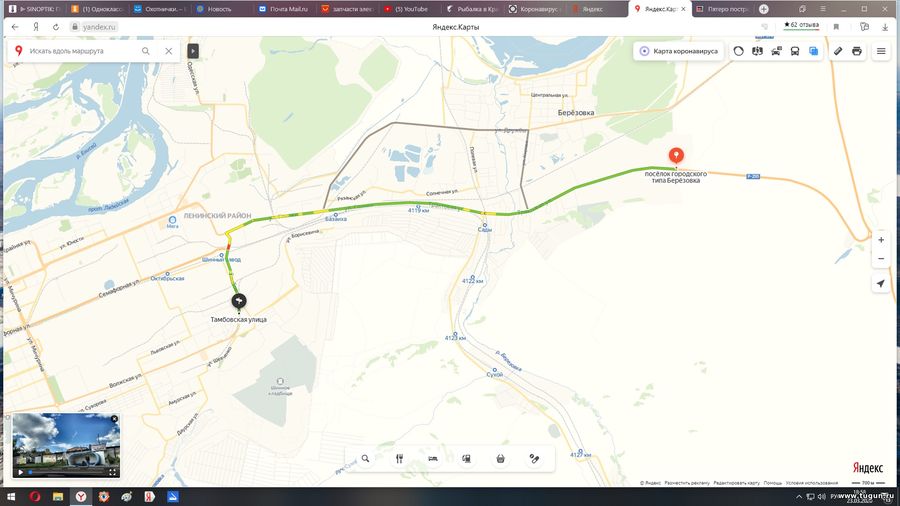Click the Р-255 highway badge on map

(753, 177)
